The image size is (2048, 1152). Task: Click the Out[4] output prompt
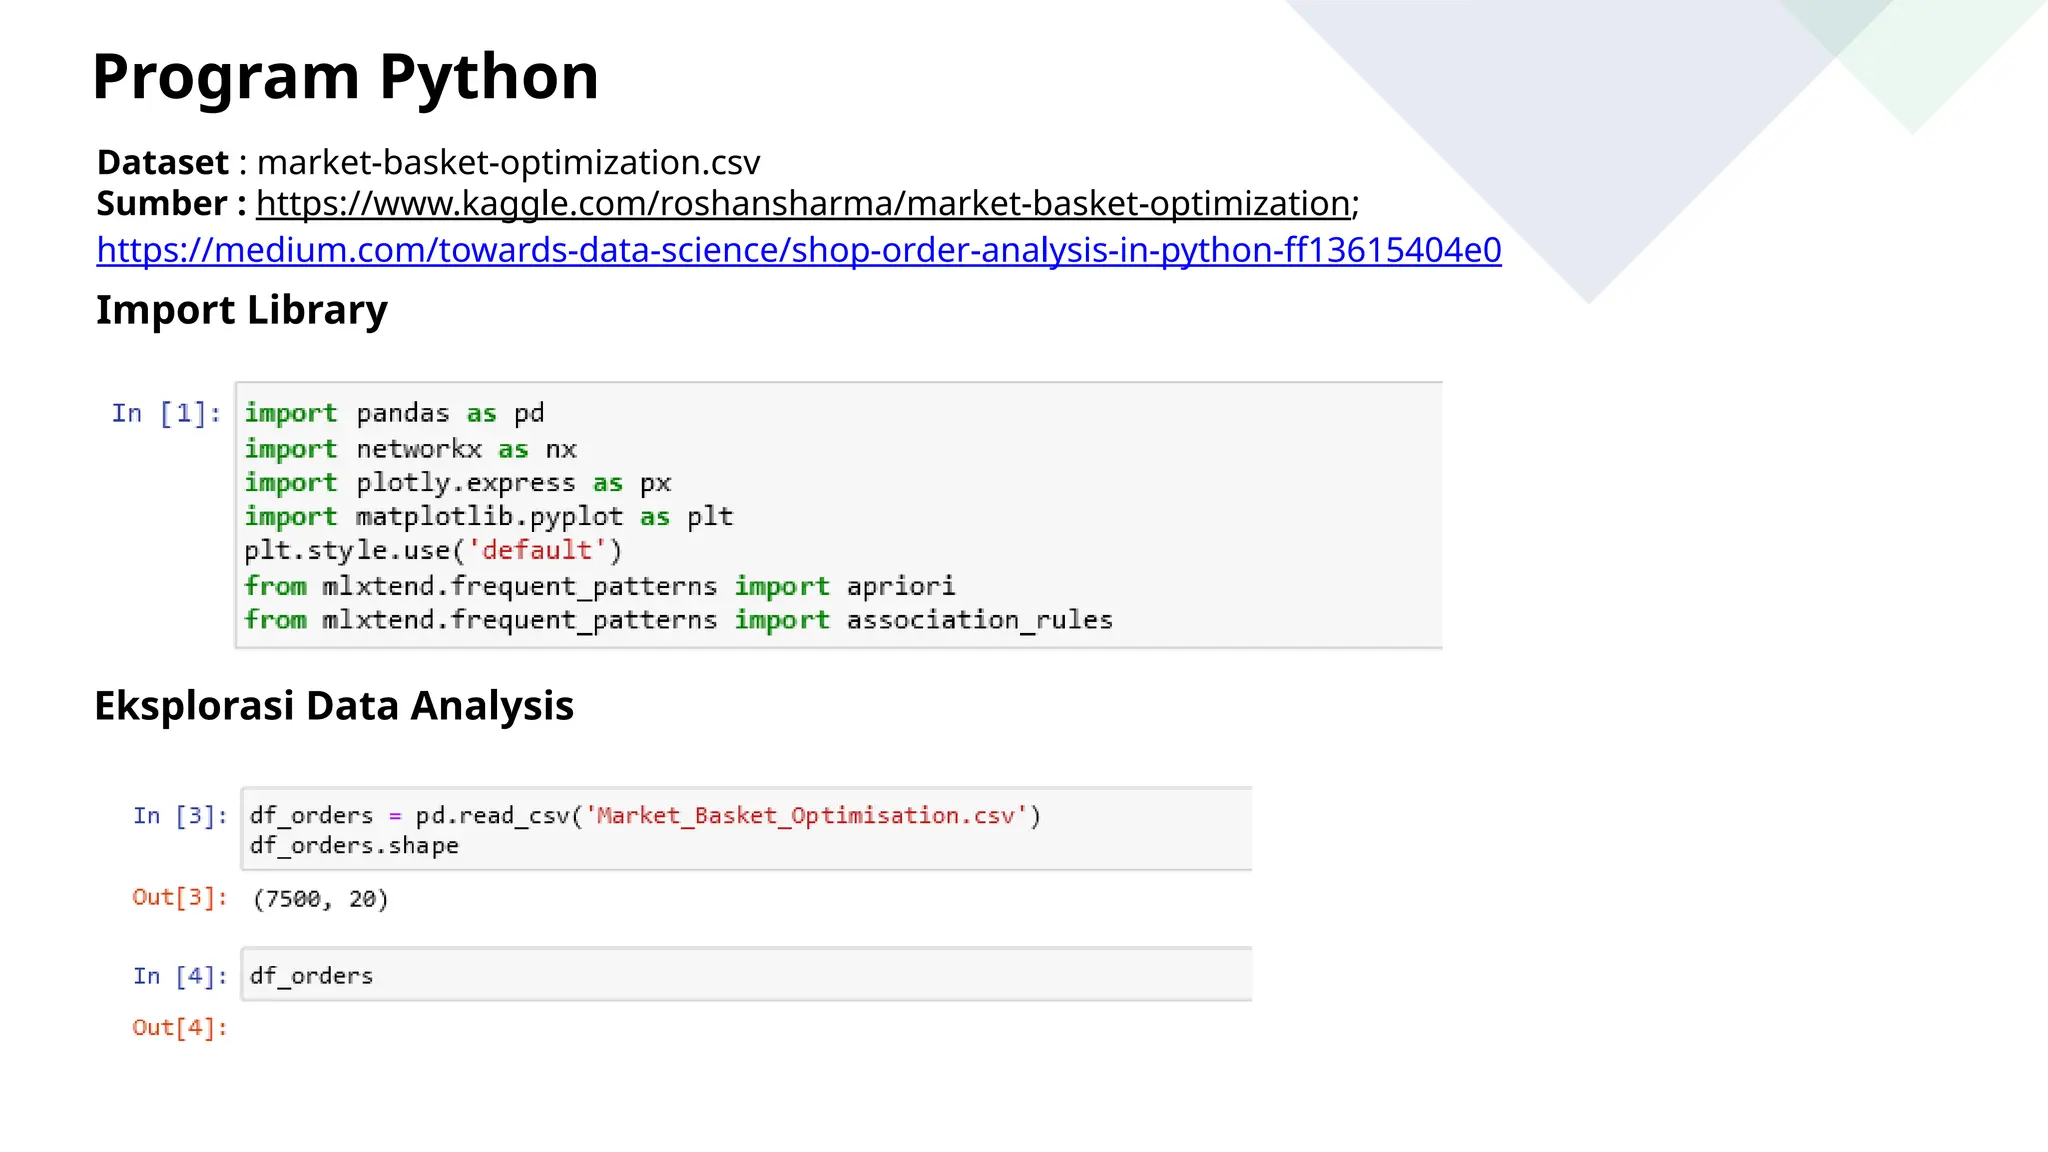click(180, 1028)
